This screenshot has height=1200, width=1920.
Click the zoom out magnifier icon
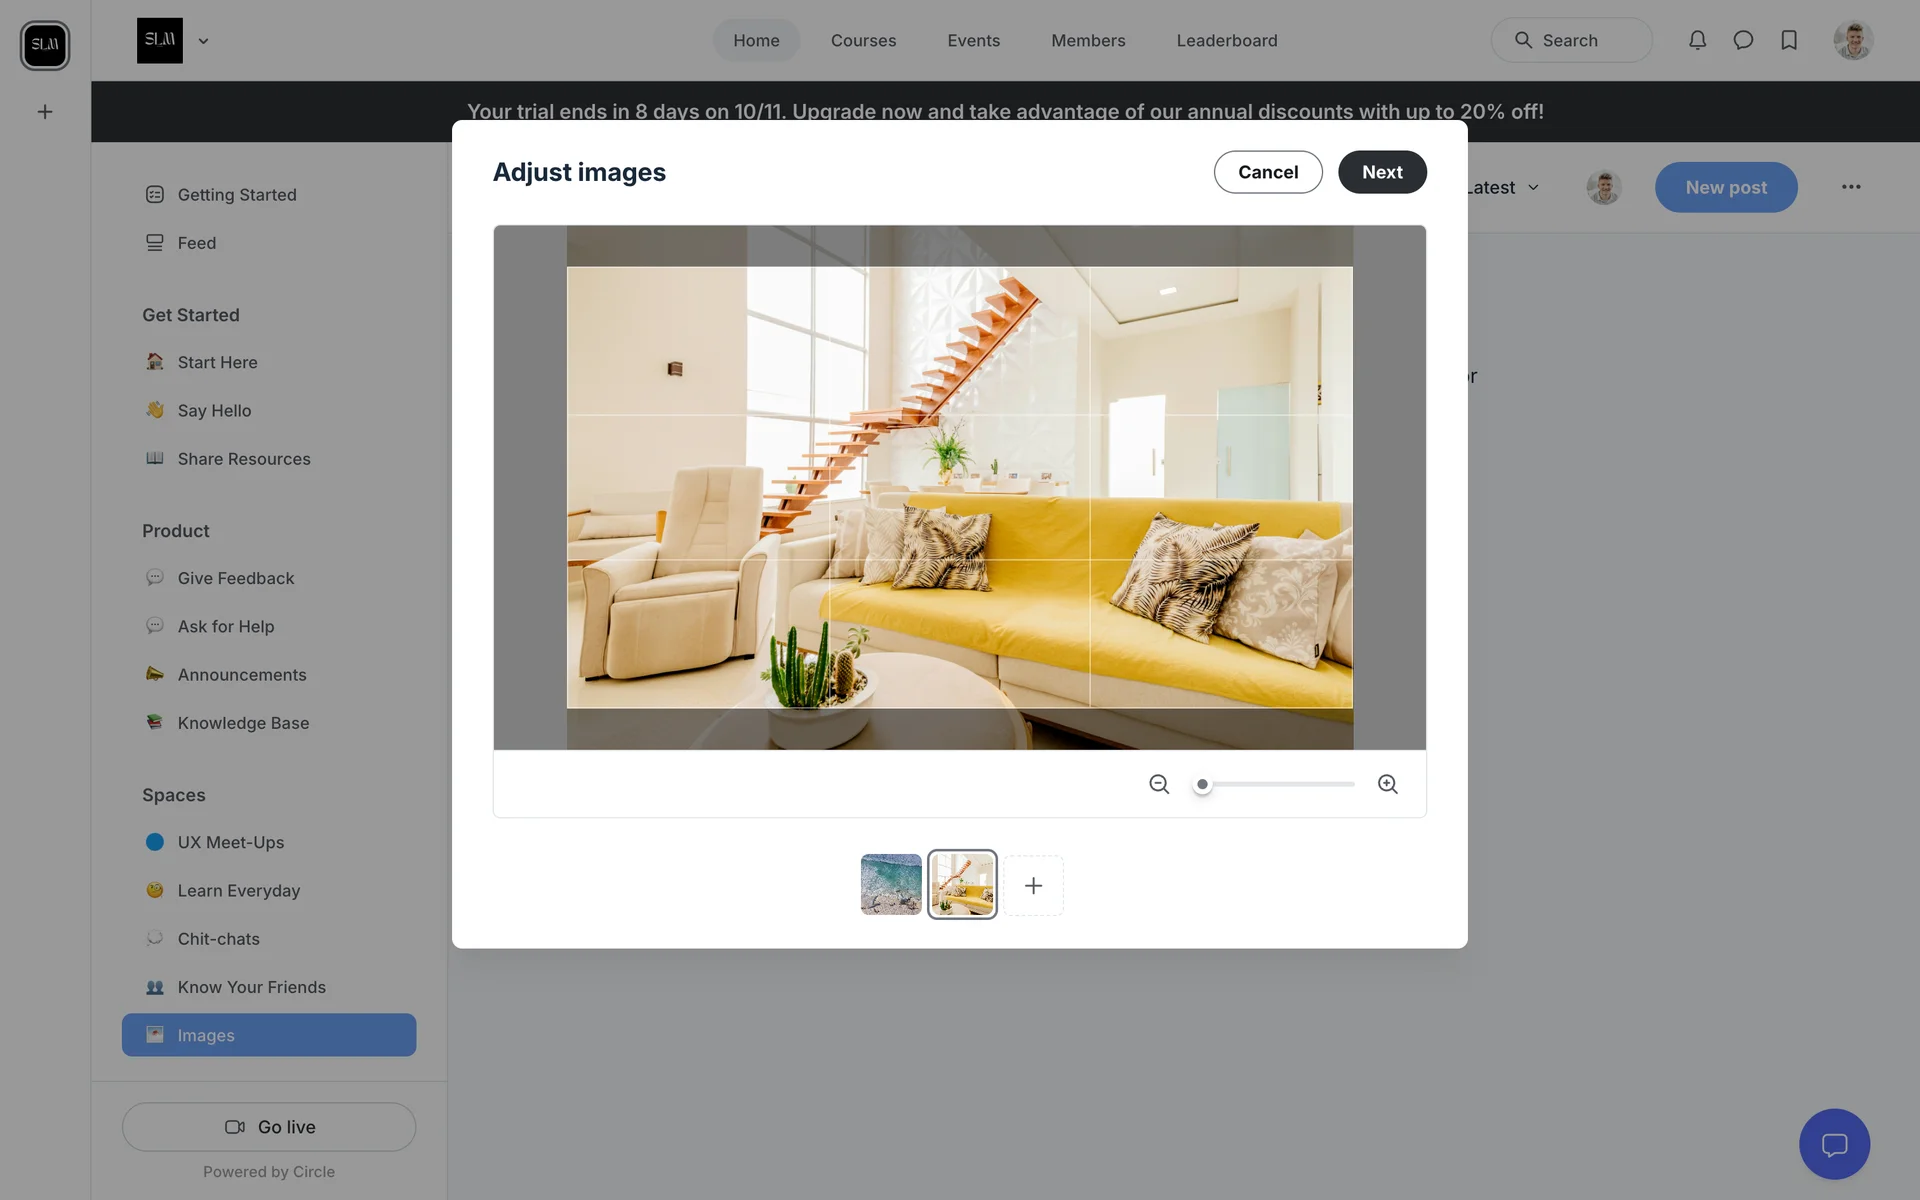pos(1159,784)
